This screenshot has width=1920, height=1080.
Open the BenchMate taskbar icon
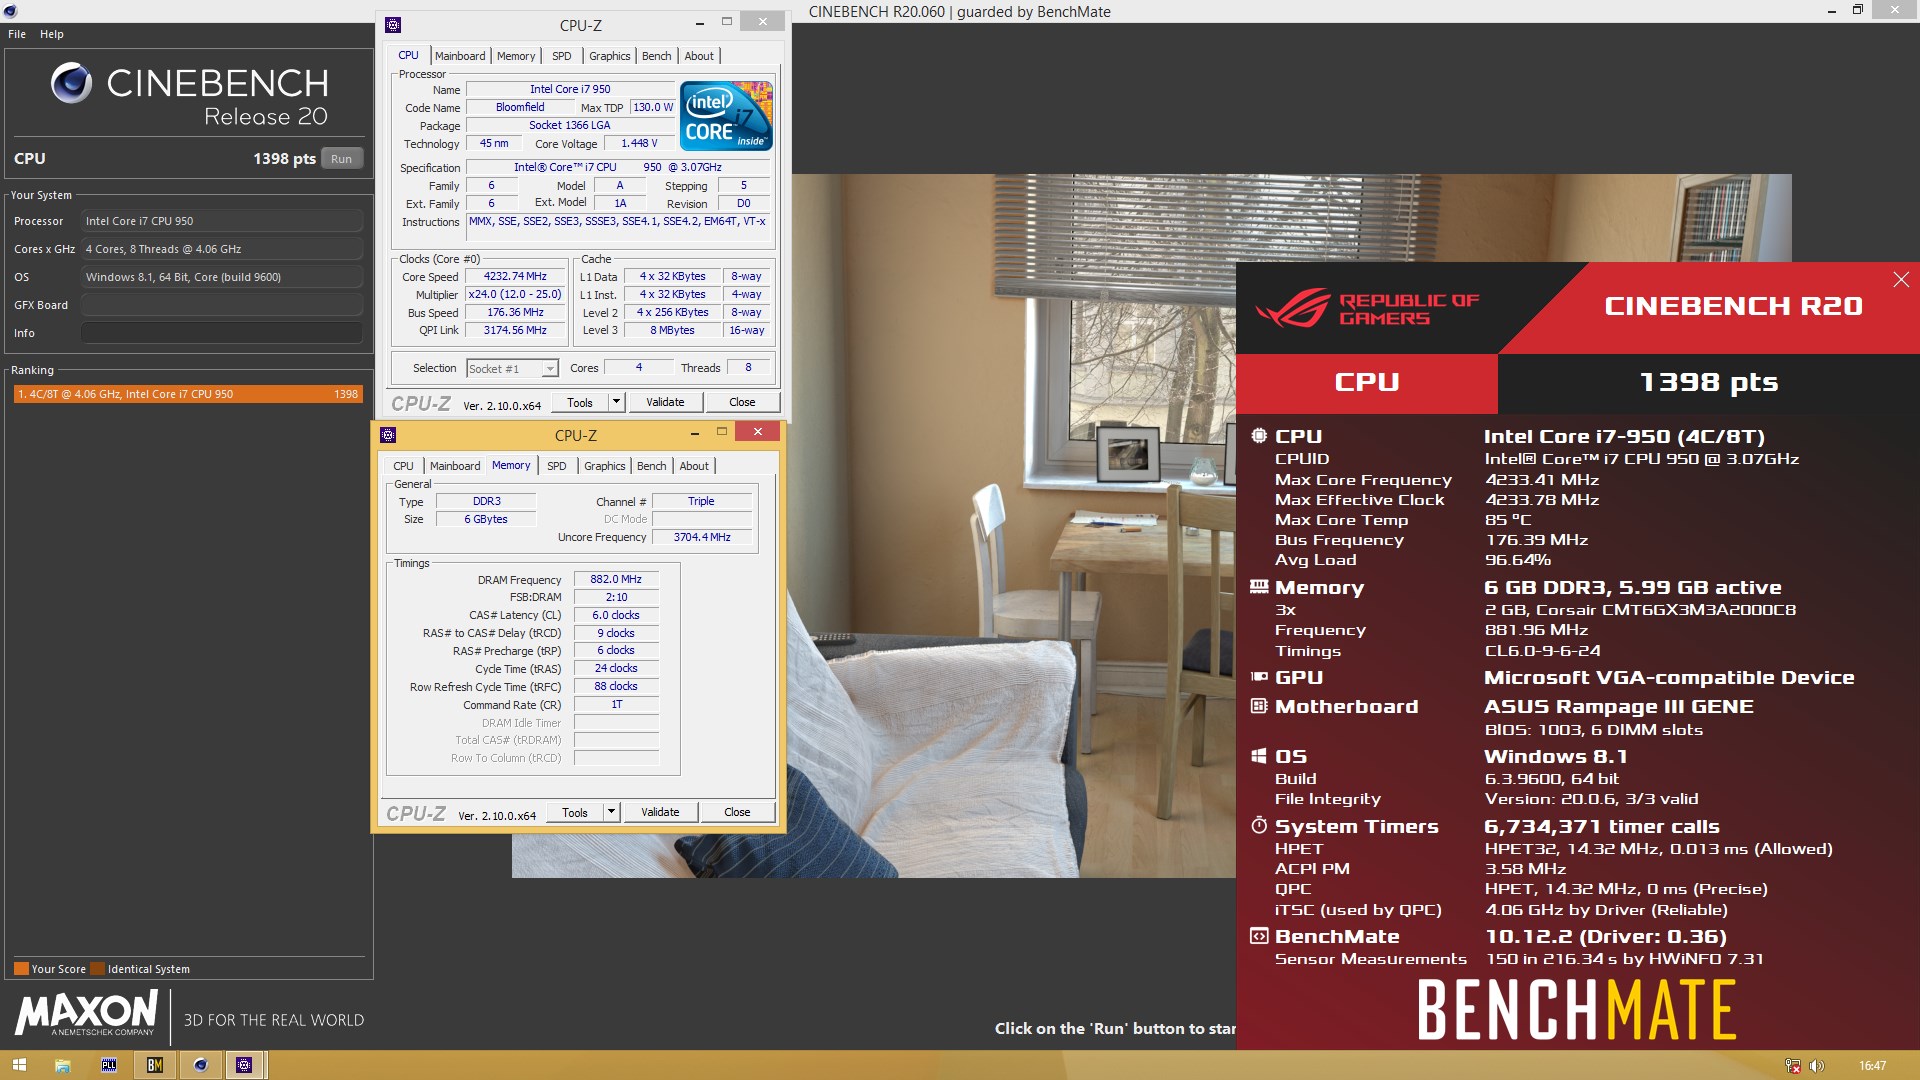[154, 1065]
